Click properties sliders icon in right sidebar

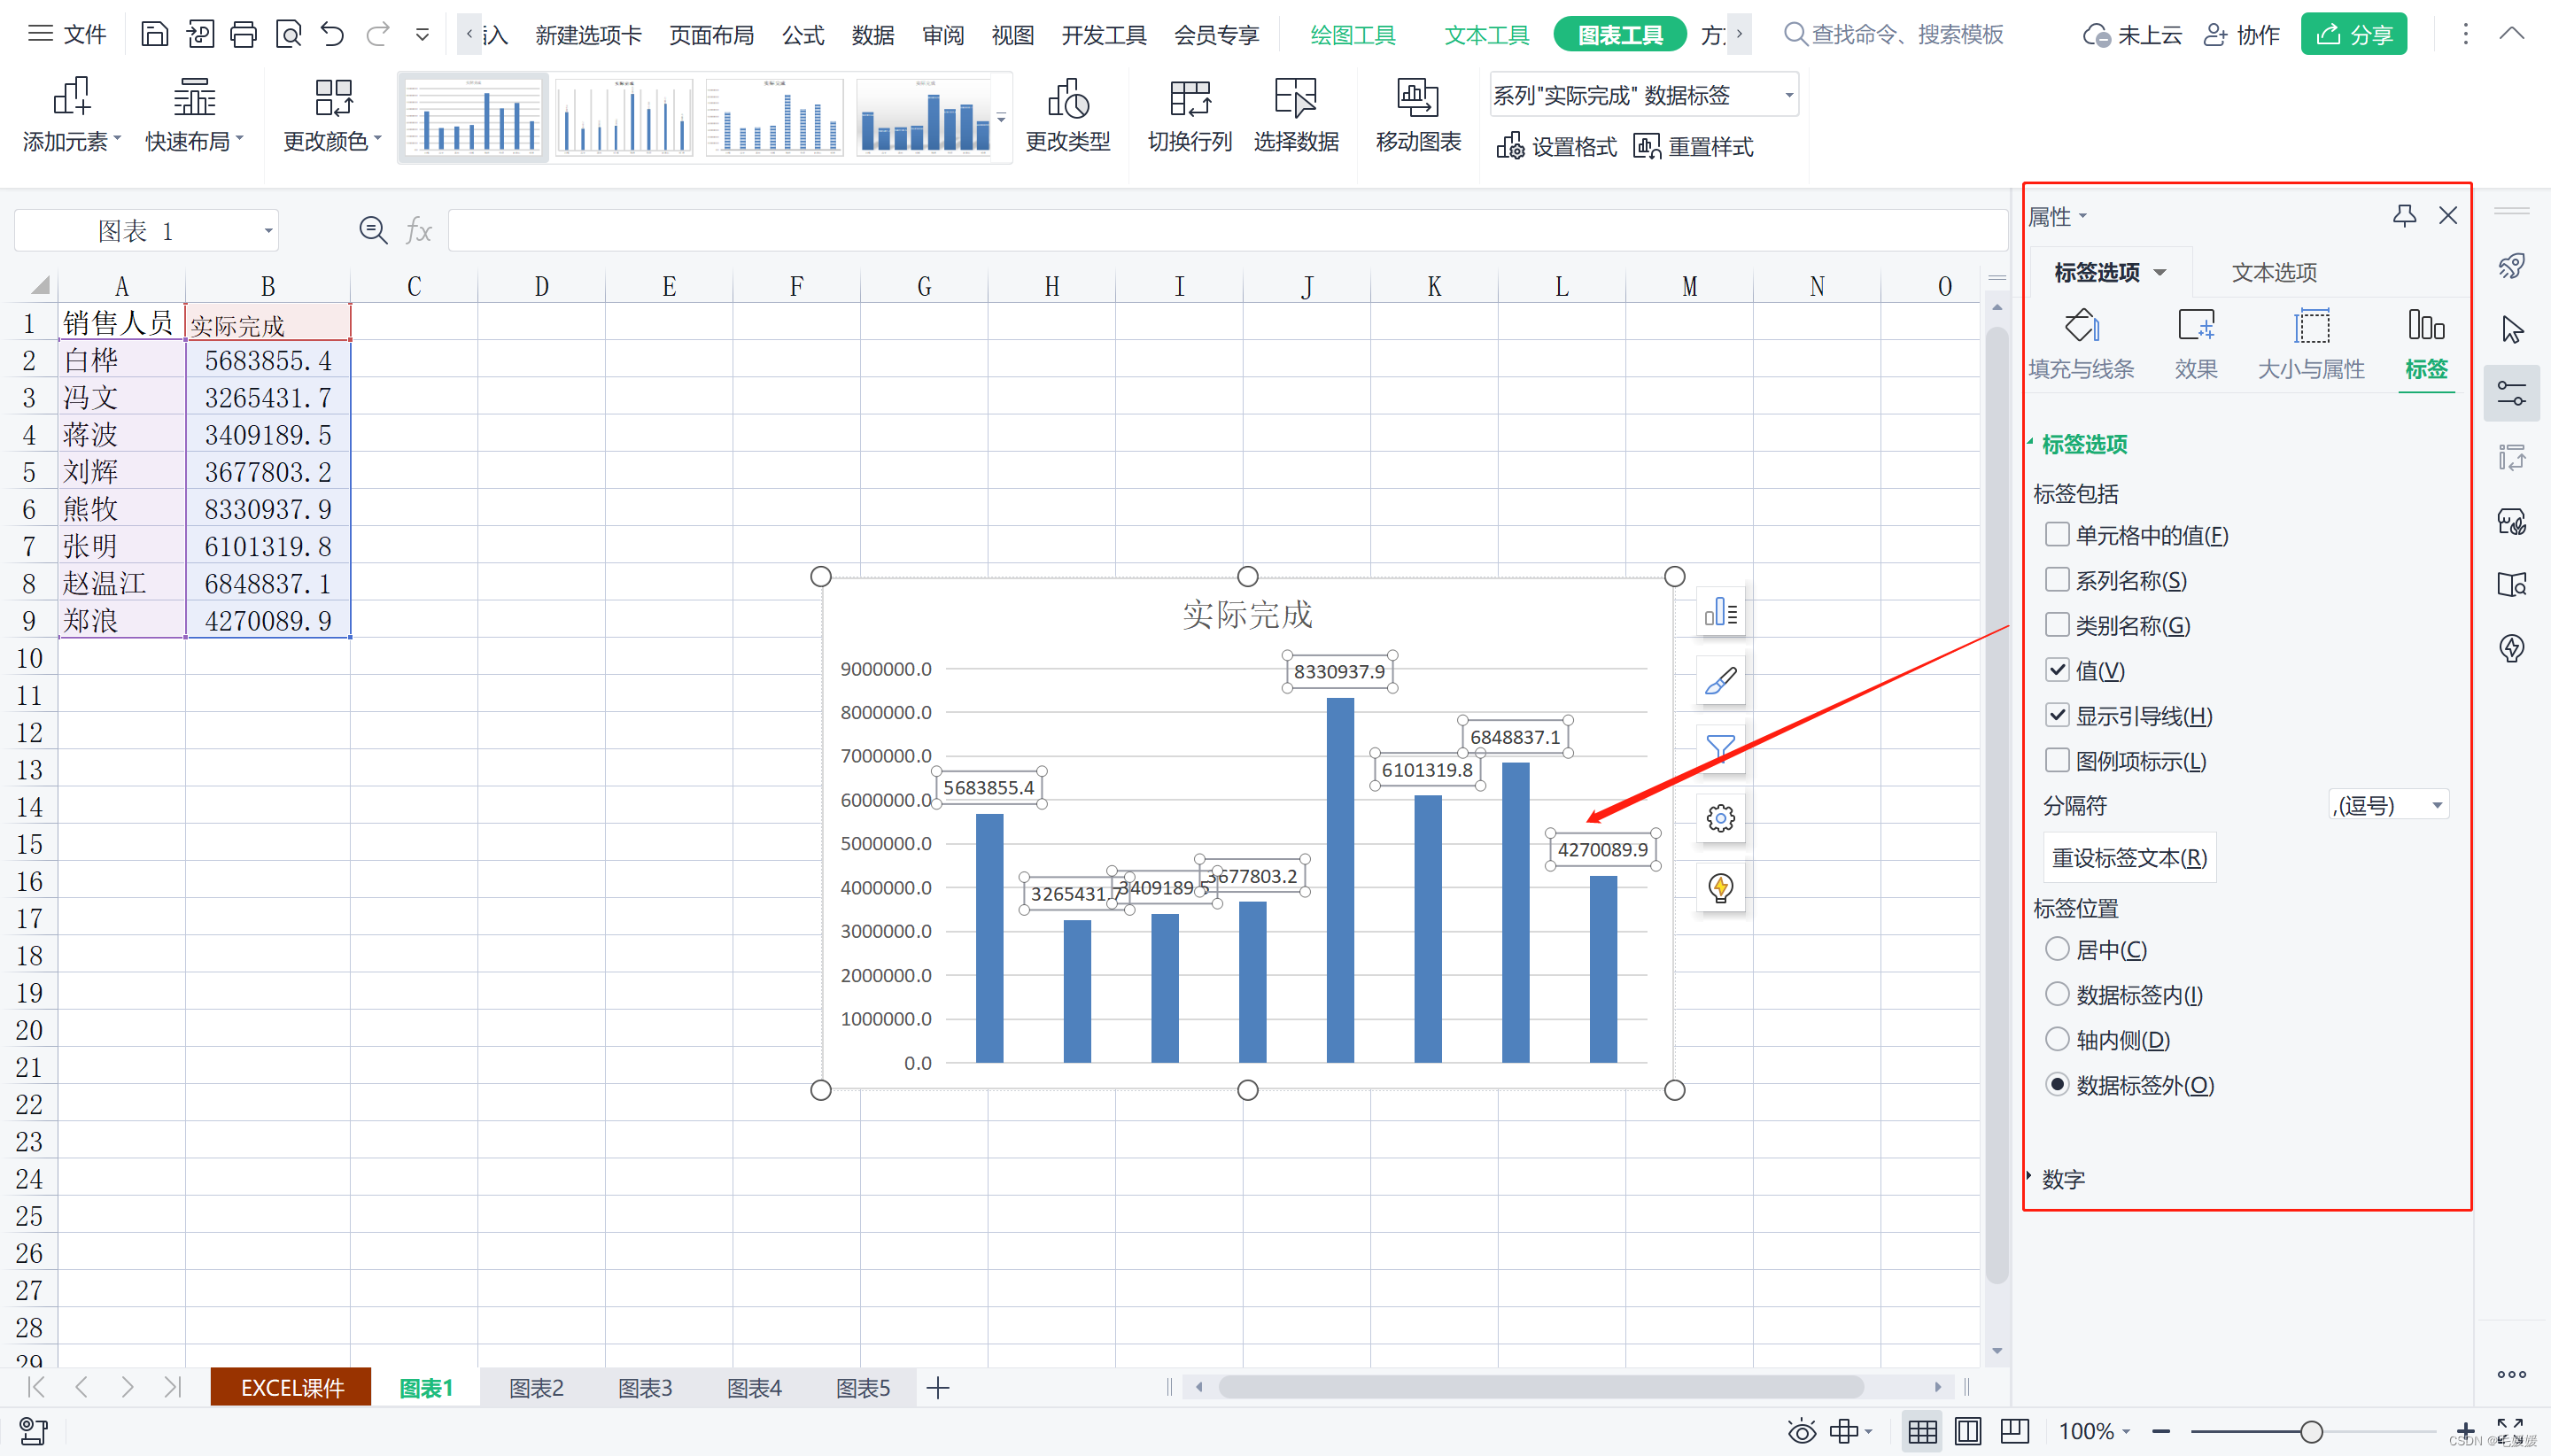pyautogui.click(x=2512, y=393)
